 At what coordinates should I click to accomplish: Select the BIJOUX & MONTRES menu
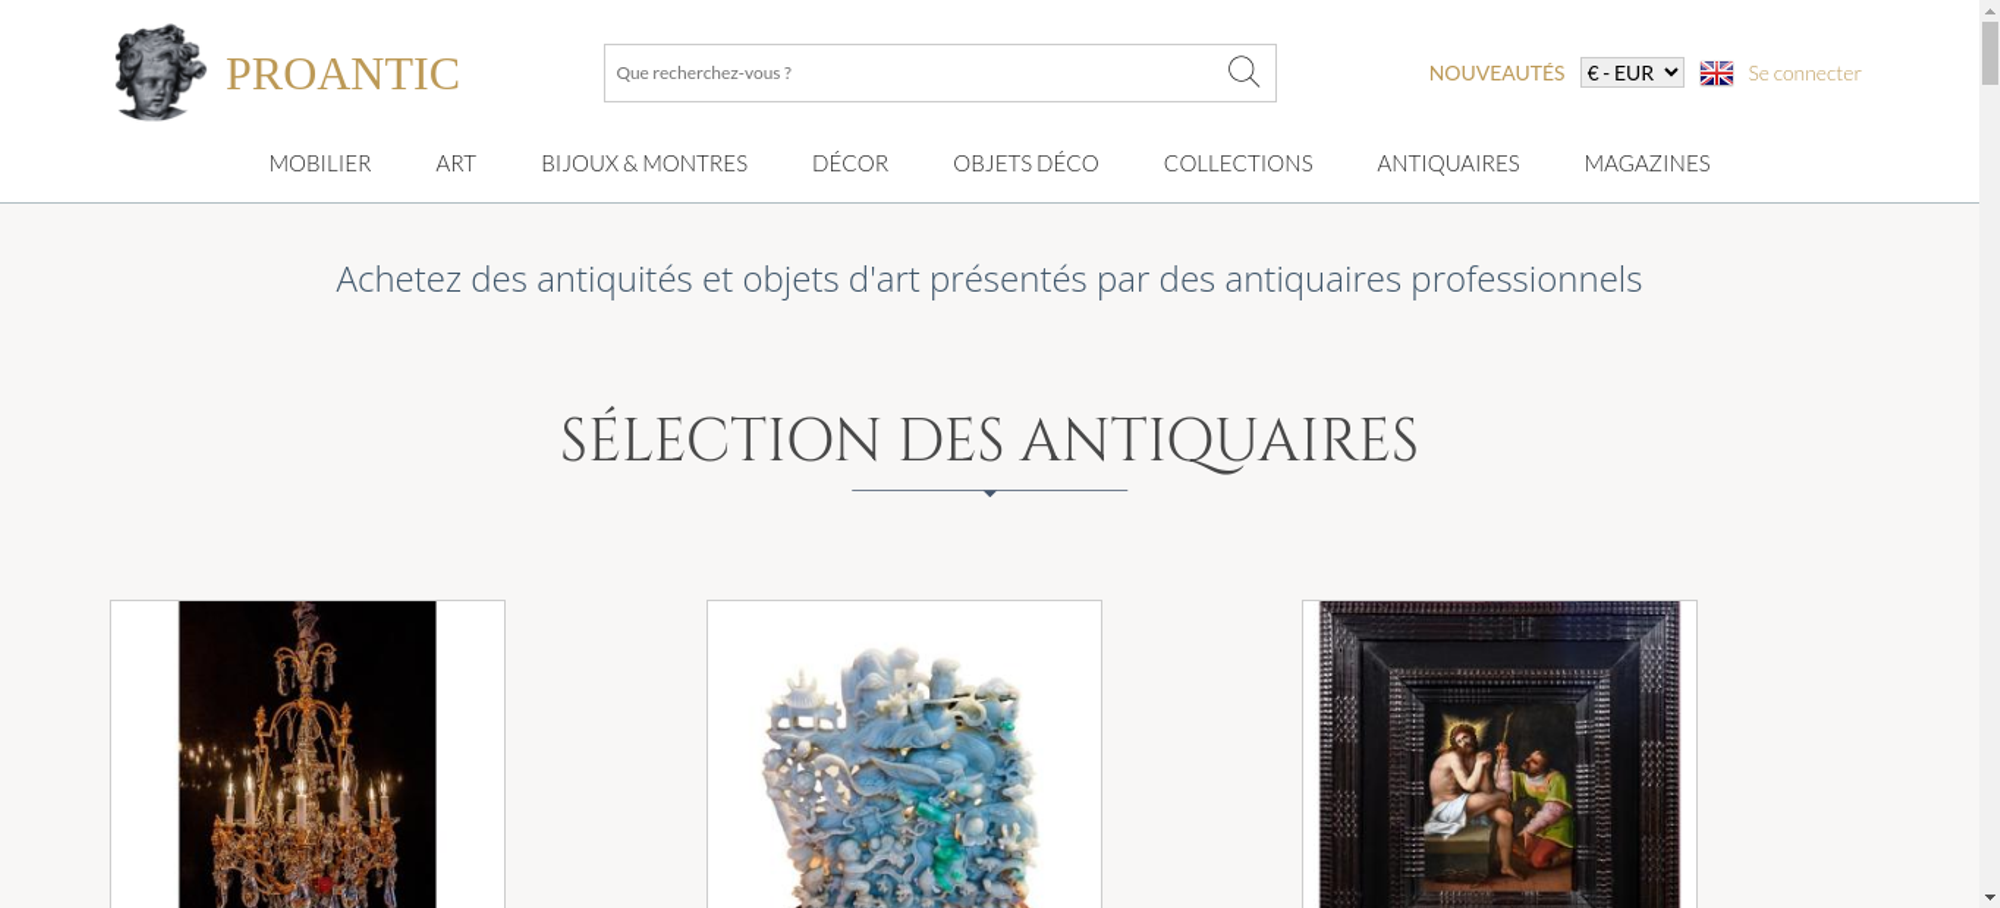(x=644, y=163)
